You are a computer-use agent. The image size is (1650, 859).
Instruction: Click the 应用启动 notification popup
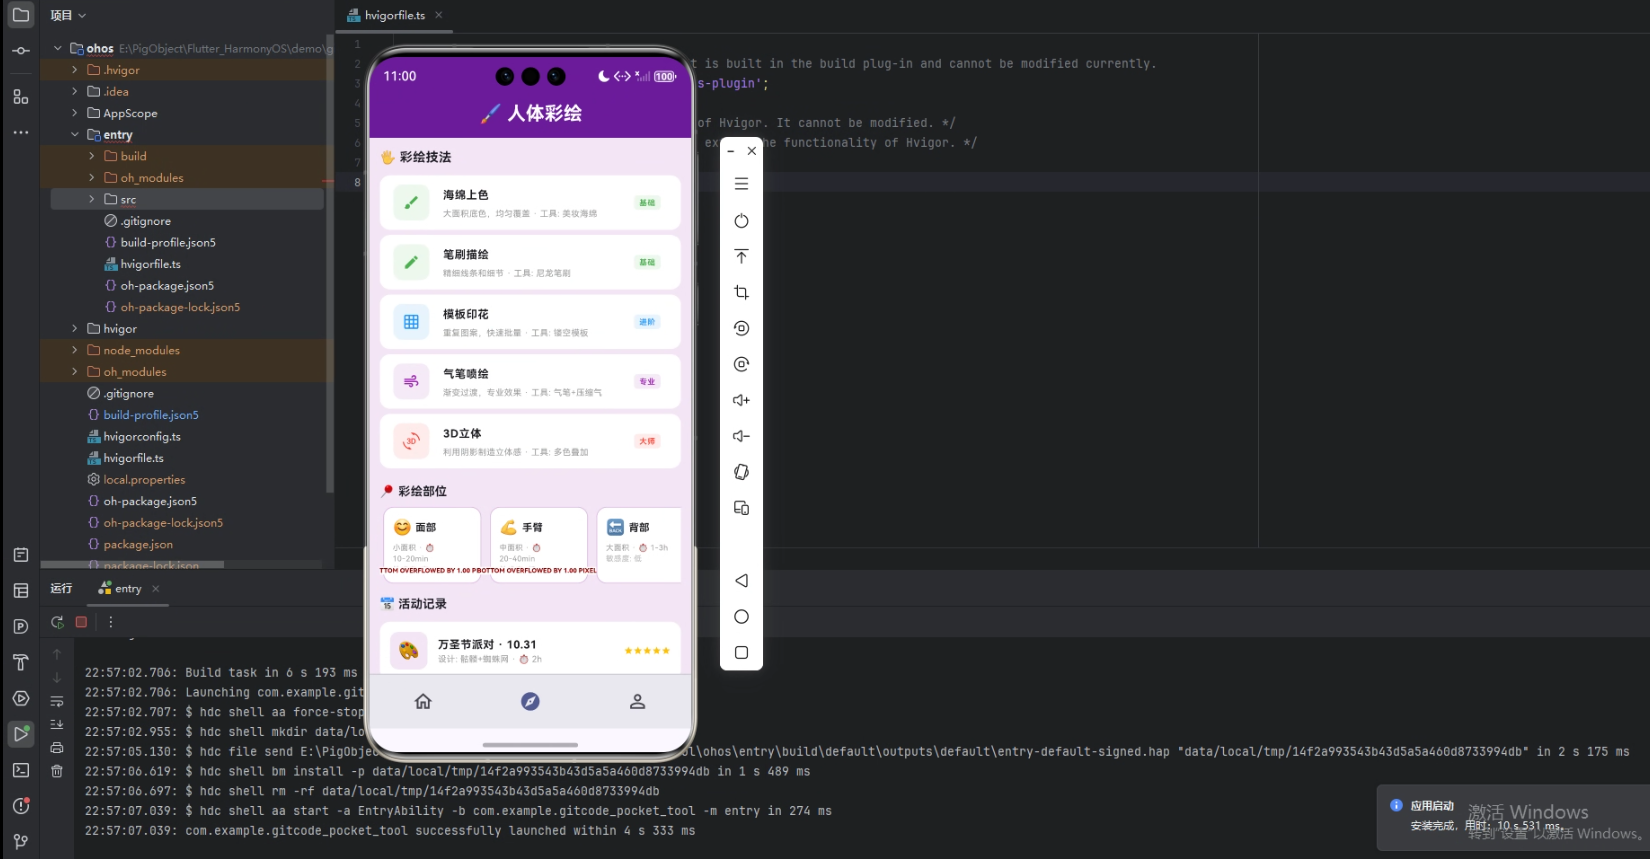click(1512, 817)
